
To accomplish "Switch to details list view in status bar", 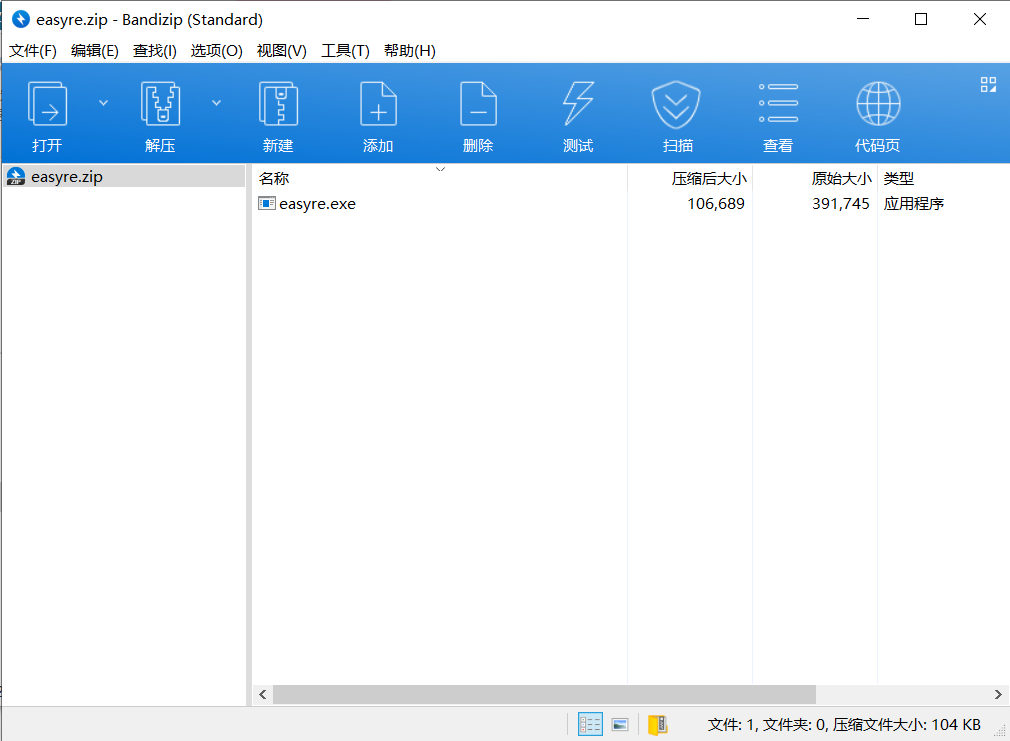I will point(590,724).
